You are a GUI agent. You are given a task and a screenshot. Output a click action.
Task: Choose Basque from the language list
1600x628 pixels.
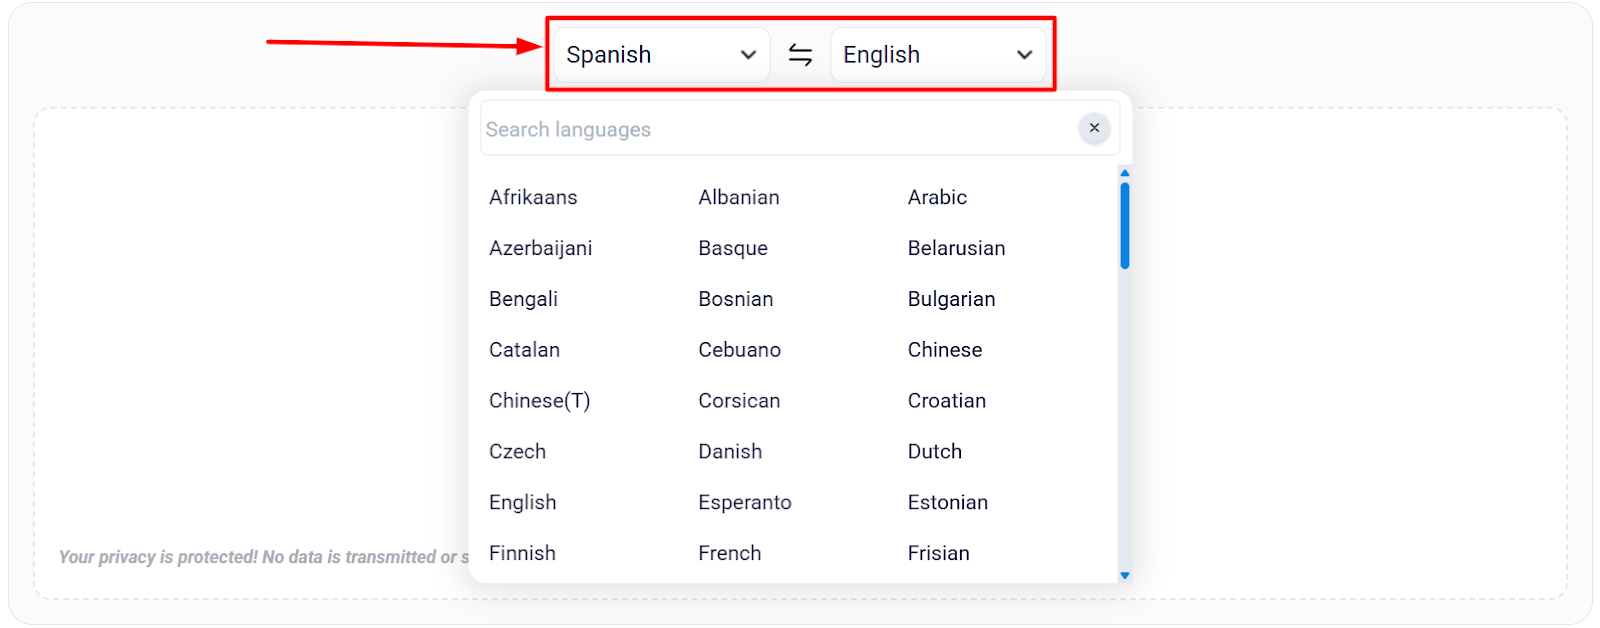click(732, 247)
